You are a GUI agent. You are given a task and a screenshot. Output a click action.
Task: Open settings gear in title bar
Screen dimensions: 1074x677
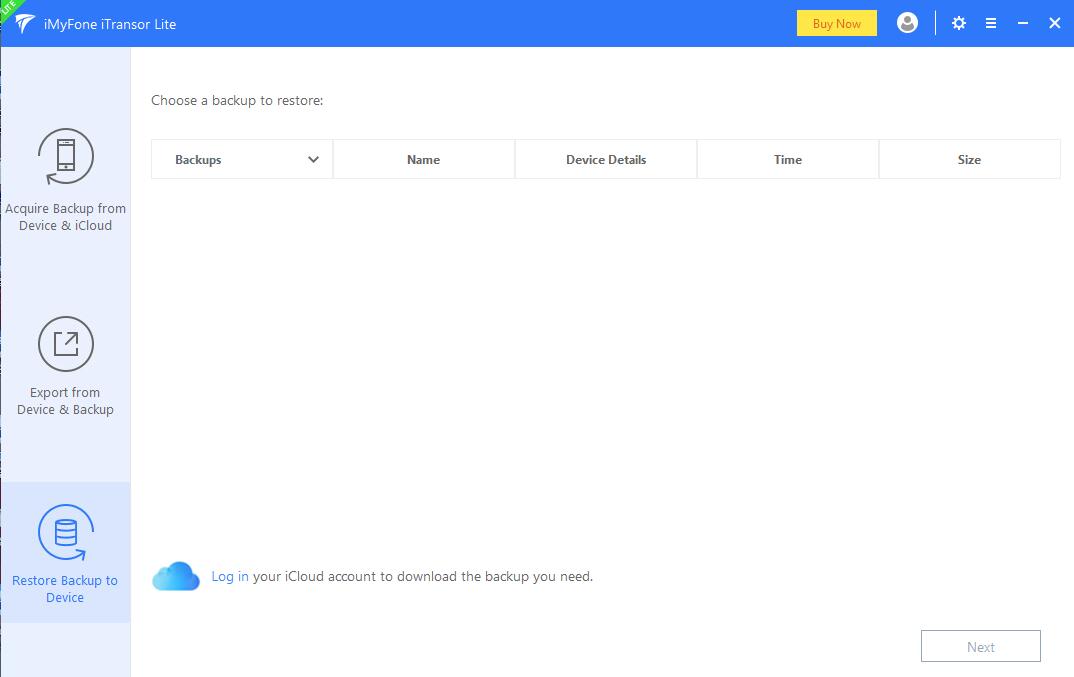958,23
